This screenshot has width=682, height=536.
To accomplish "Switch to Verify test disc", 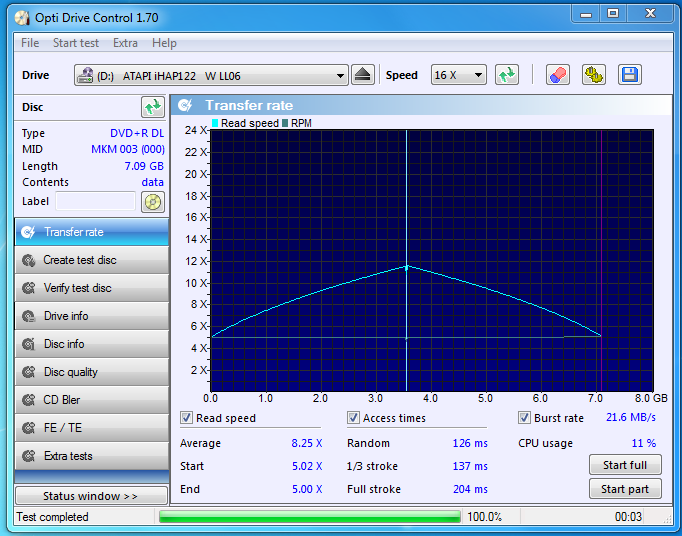I will click(92, 288).
